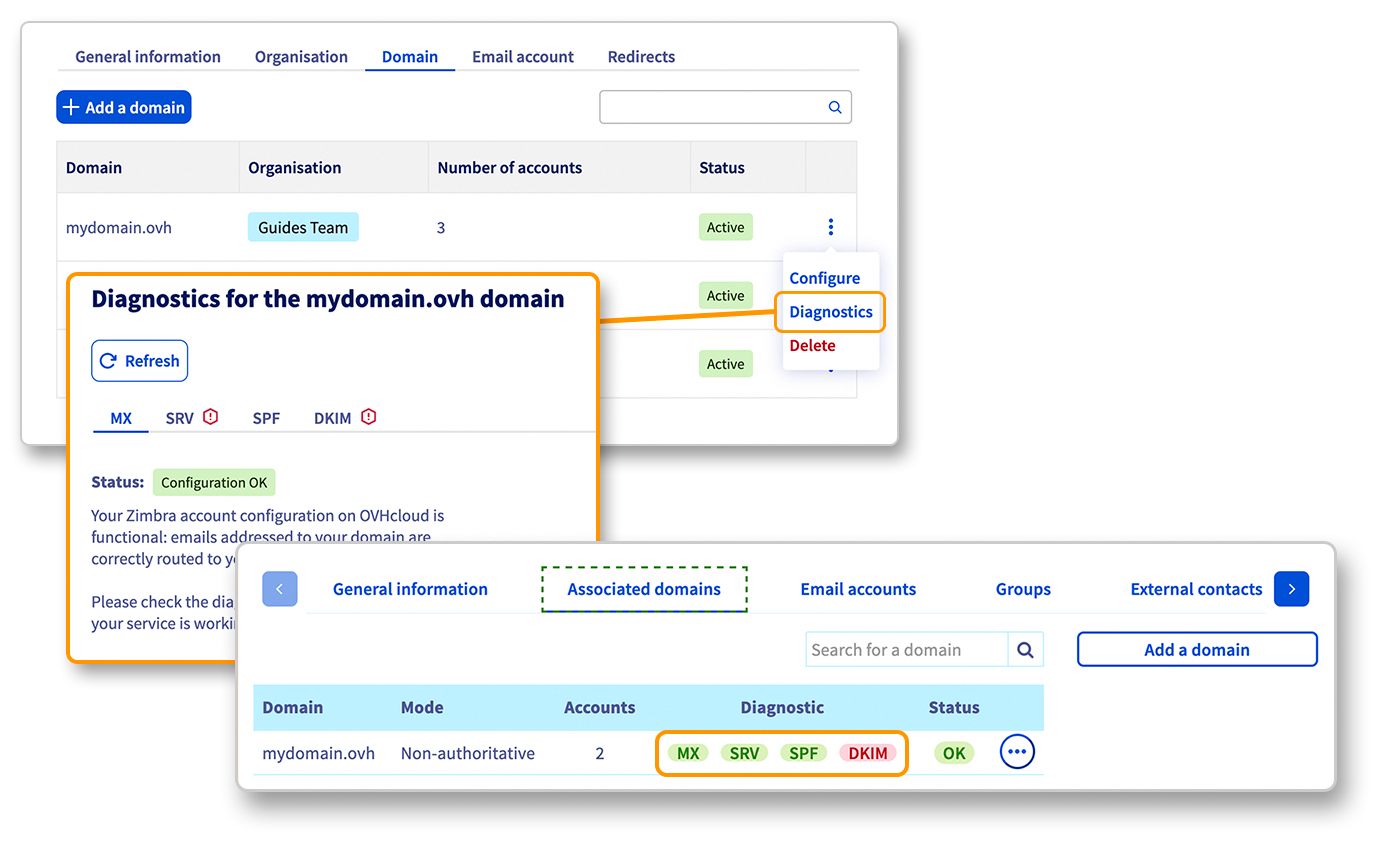Viewport: 1400px width, 850px height.
Task: Open the SPF diagnostics tab
Action: point(266,418)
